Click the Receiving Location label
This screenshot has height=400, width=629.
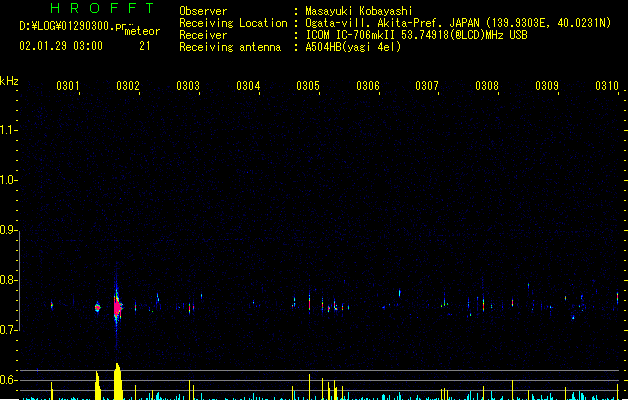233,23
